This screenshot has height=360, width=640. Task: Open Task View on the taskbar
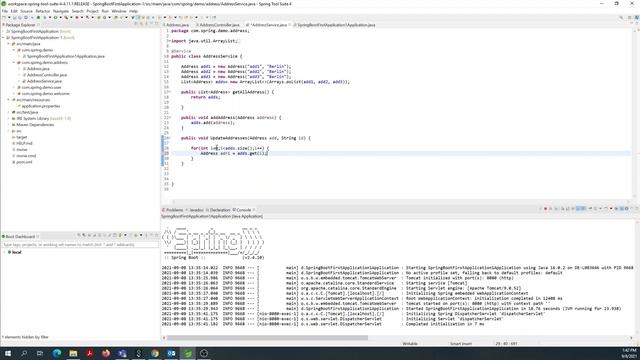(40, 353)
